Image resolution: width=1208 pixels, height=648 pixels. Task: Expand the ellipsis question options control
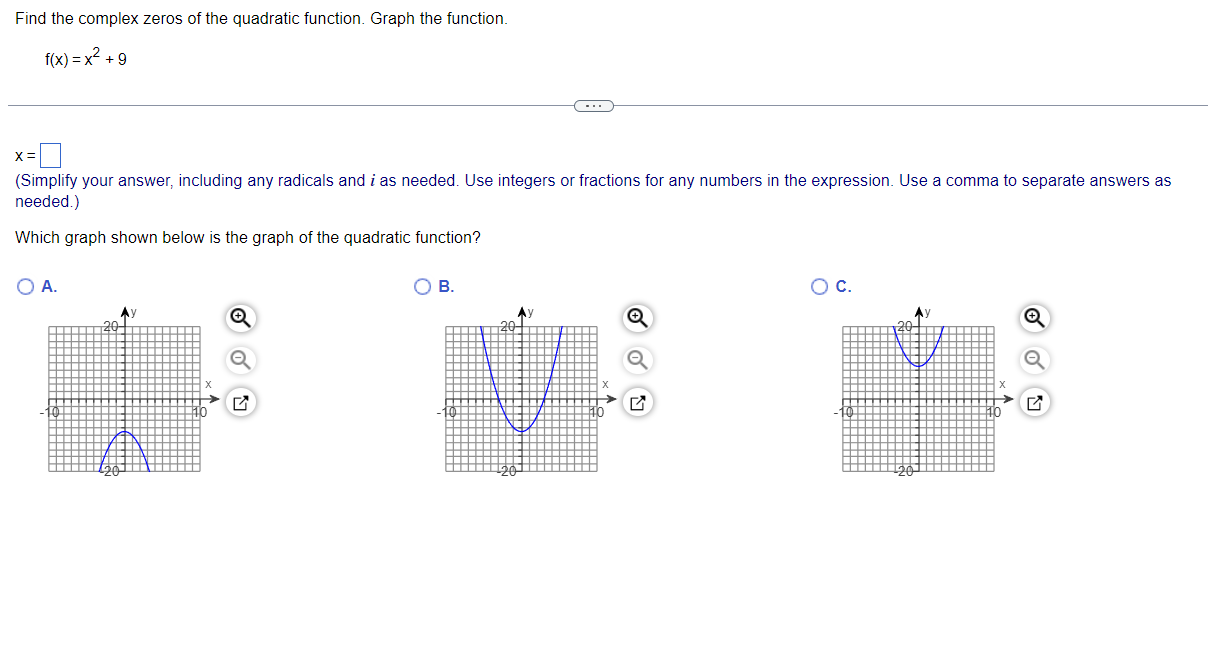point(594,105)
